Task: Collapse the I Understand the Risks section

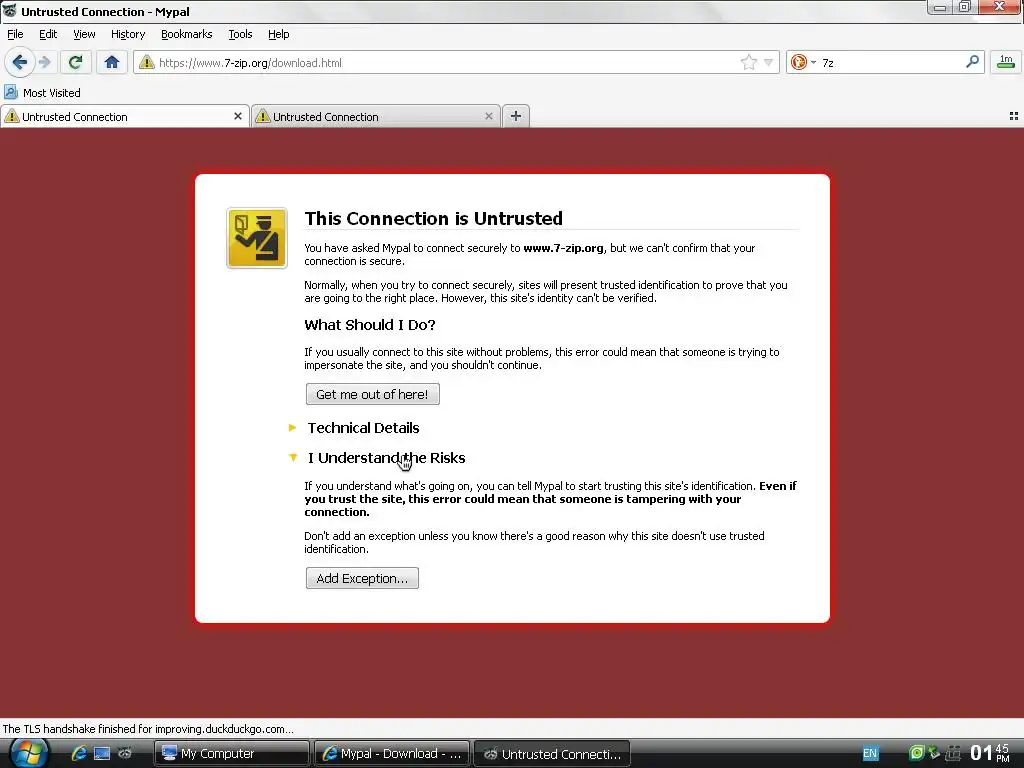Action: (386, 458)
